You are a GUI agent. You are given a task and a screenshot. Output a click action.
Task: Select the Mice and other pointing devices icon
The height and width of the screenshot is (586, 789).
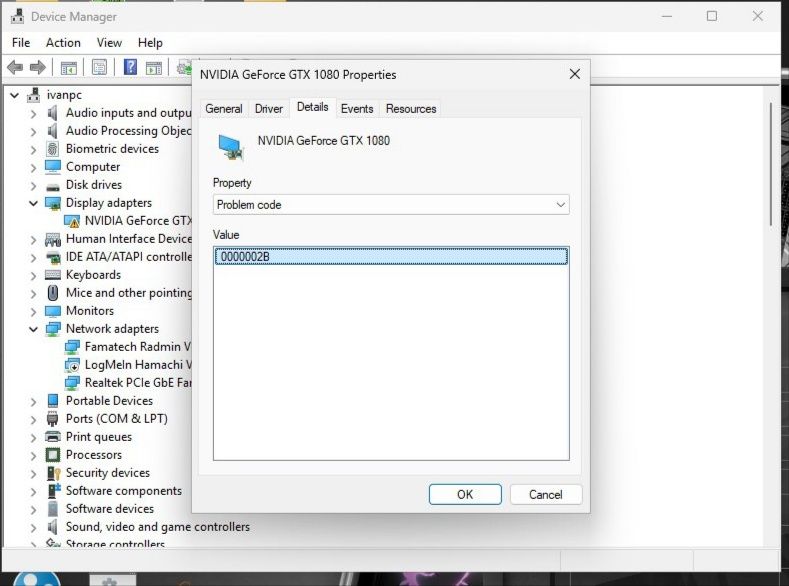pos(52,293)
